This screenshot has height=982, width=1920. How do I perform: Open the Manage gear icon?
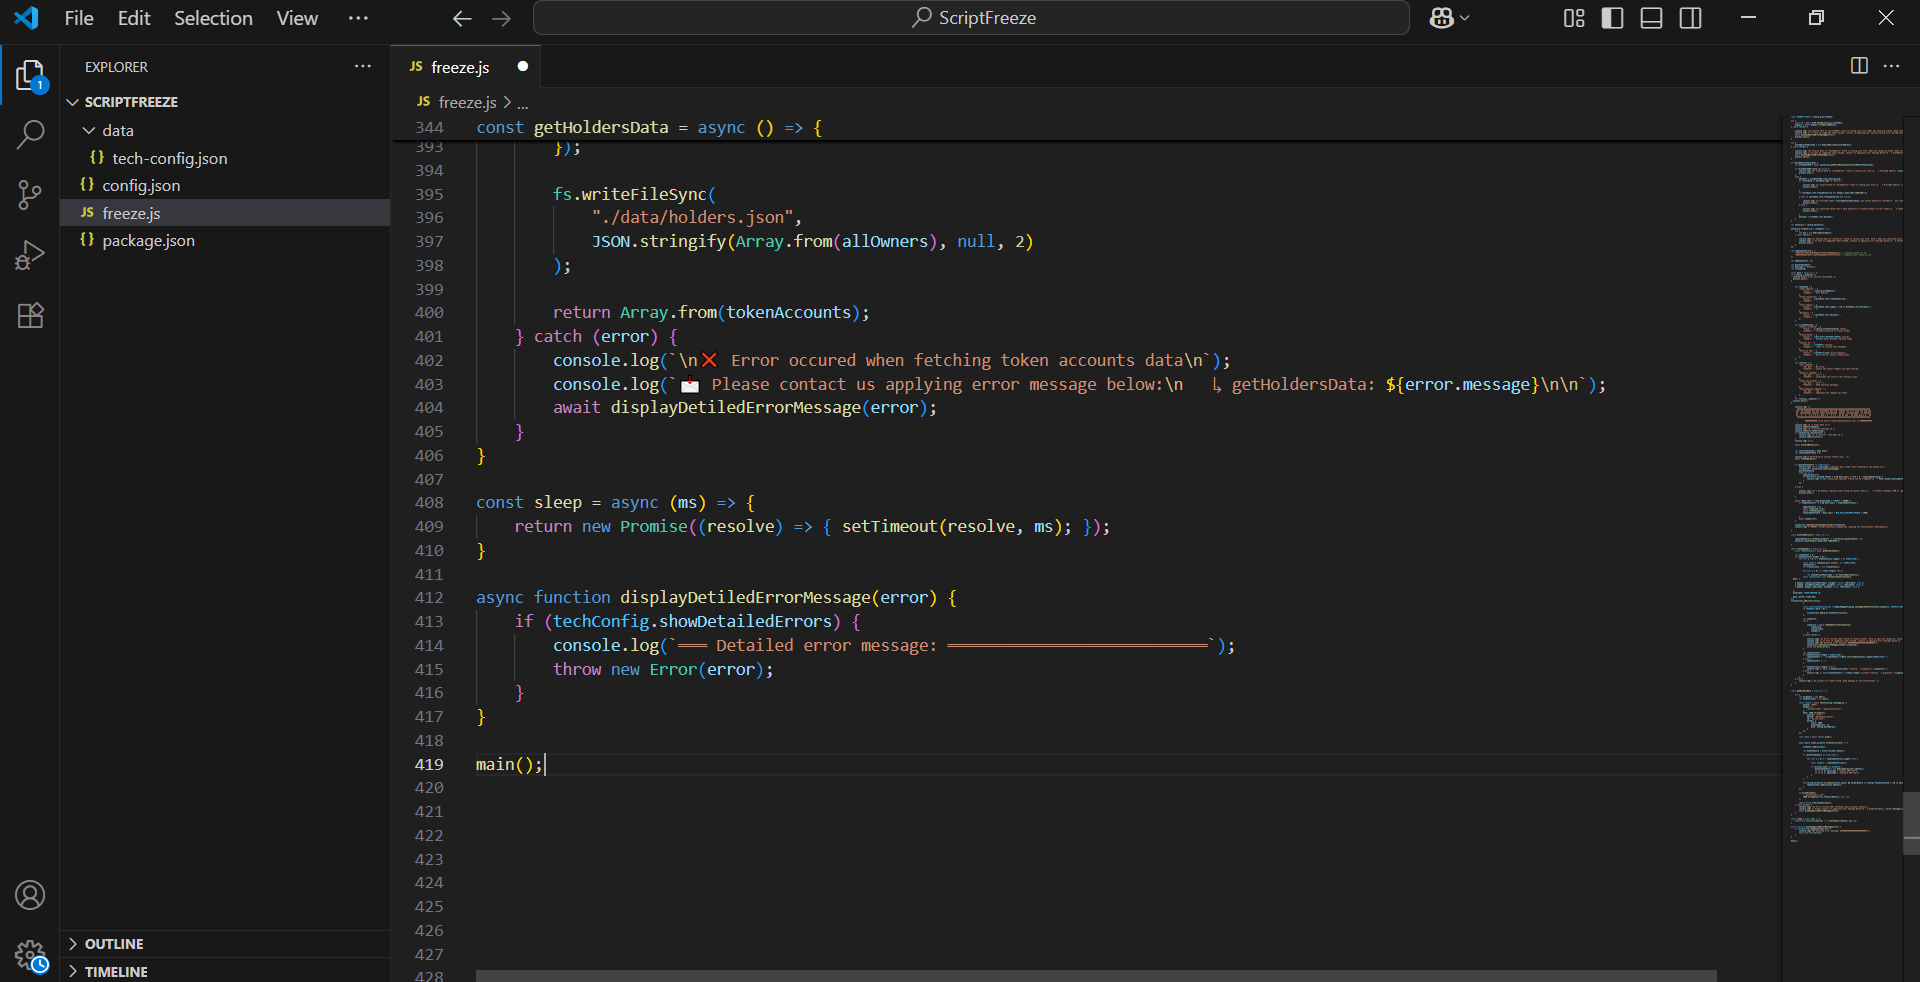[30, 957]
